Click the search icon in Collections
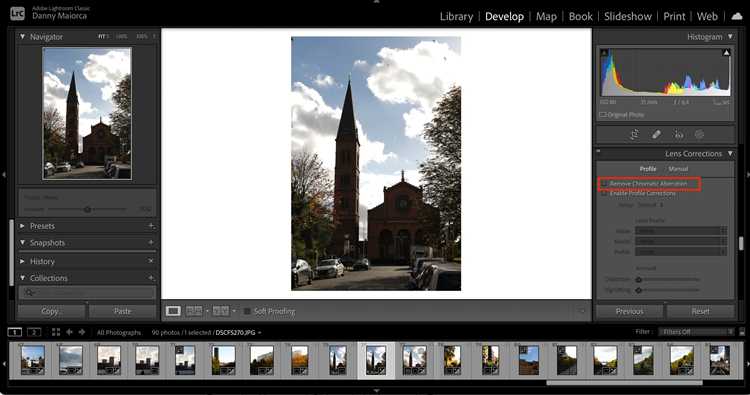750x395 pixels. point(29,292)
